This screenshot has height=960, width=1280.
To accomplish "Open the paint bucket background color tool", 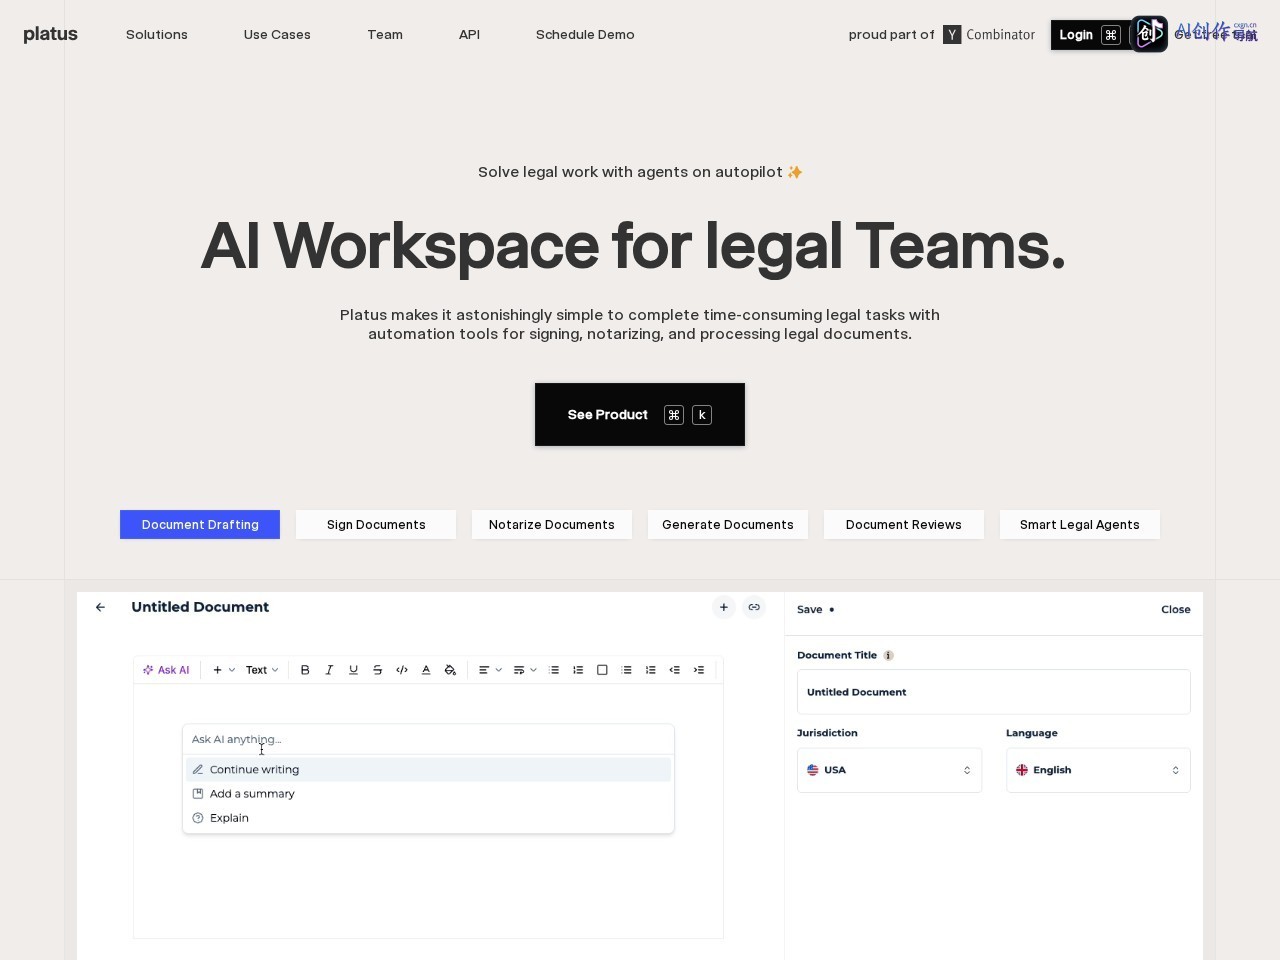I will click(450, 670).
